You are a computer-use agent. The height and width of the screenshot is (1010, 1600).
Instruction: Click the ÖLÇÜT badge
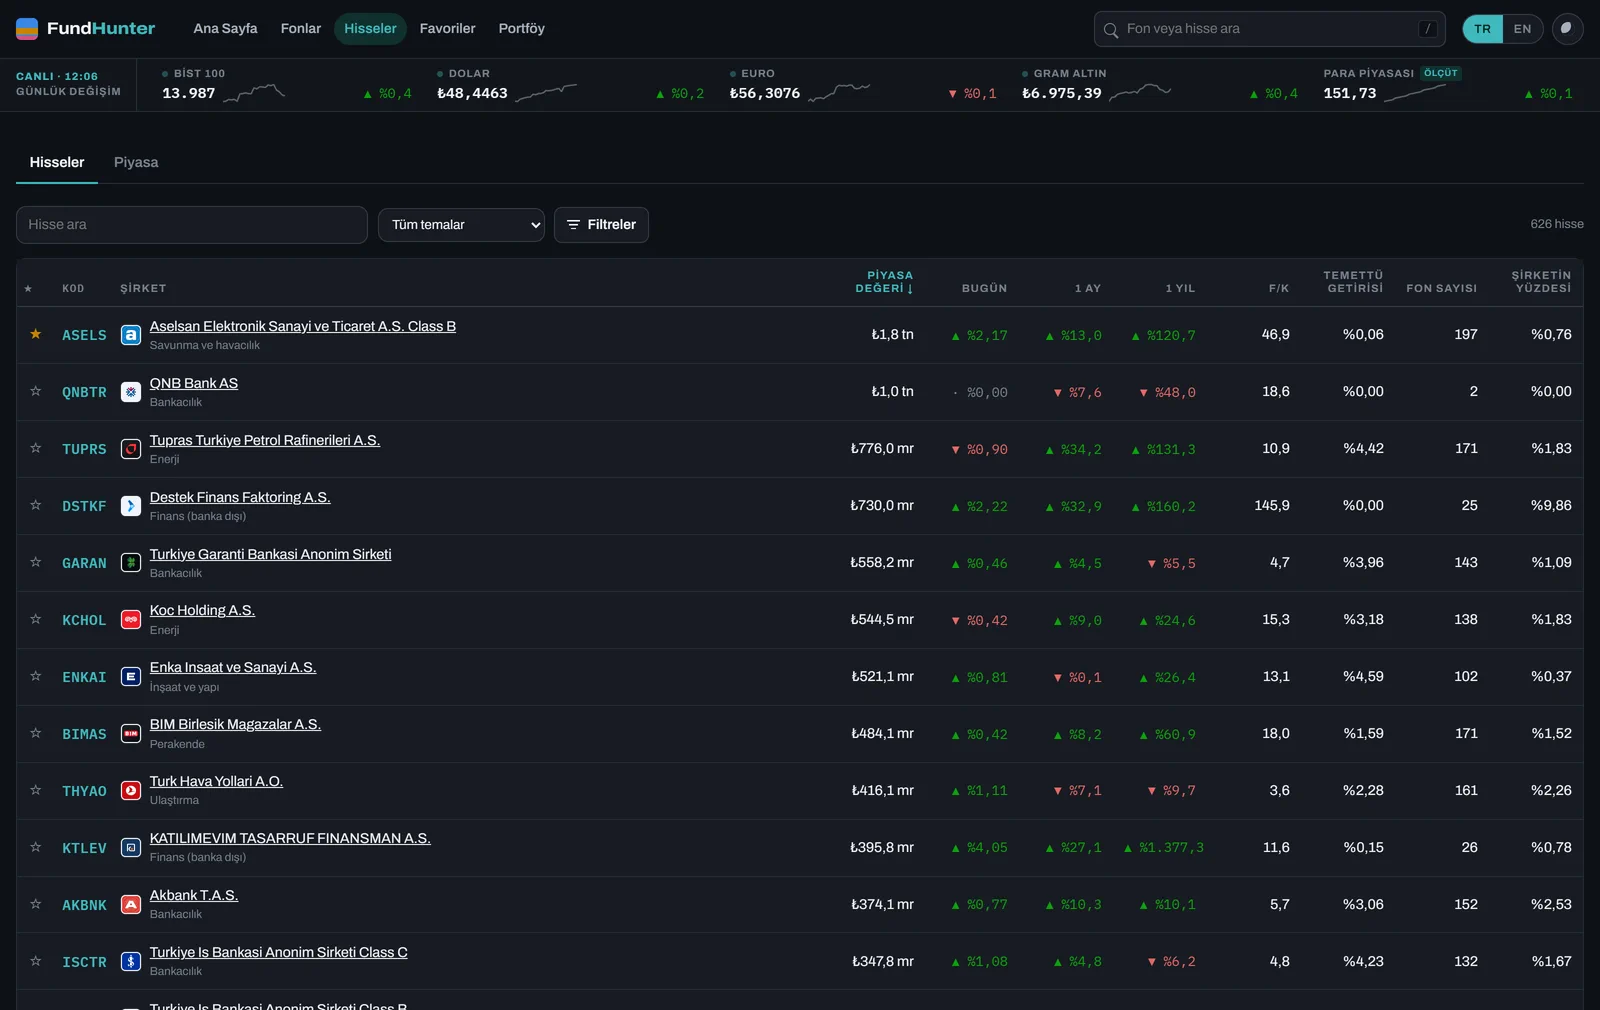coord(1441,73)
